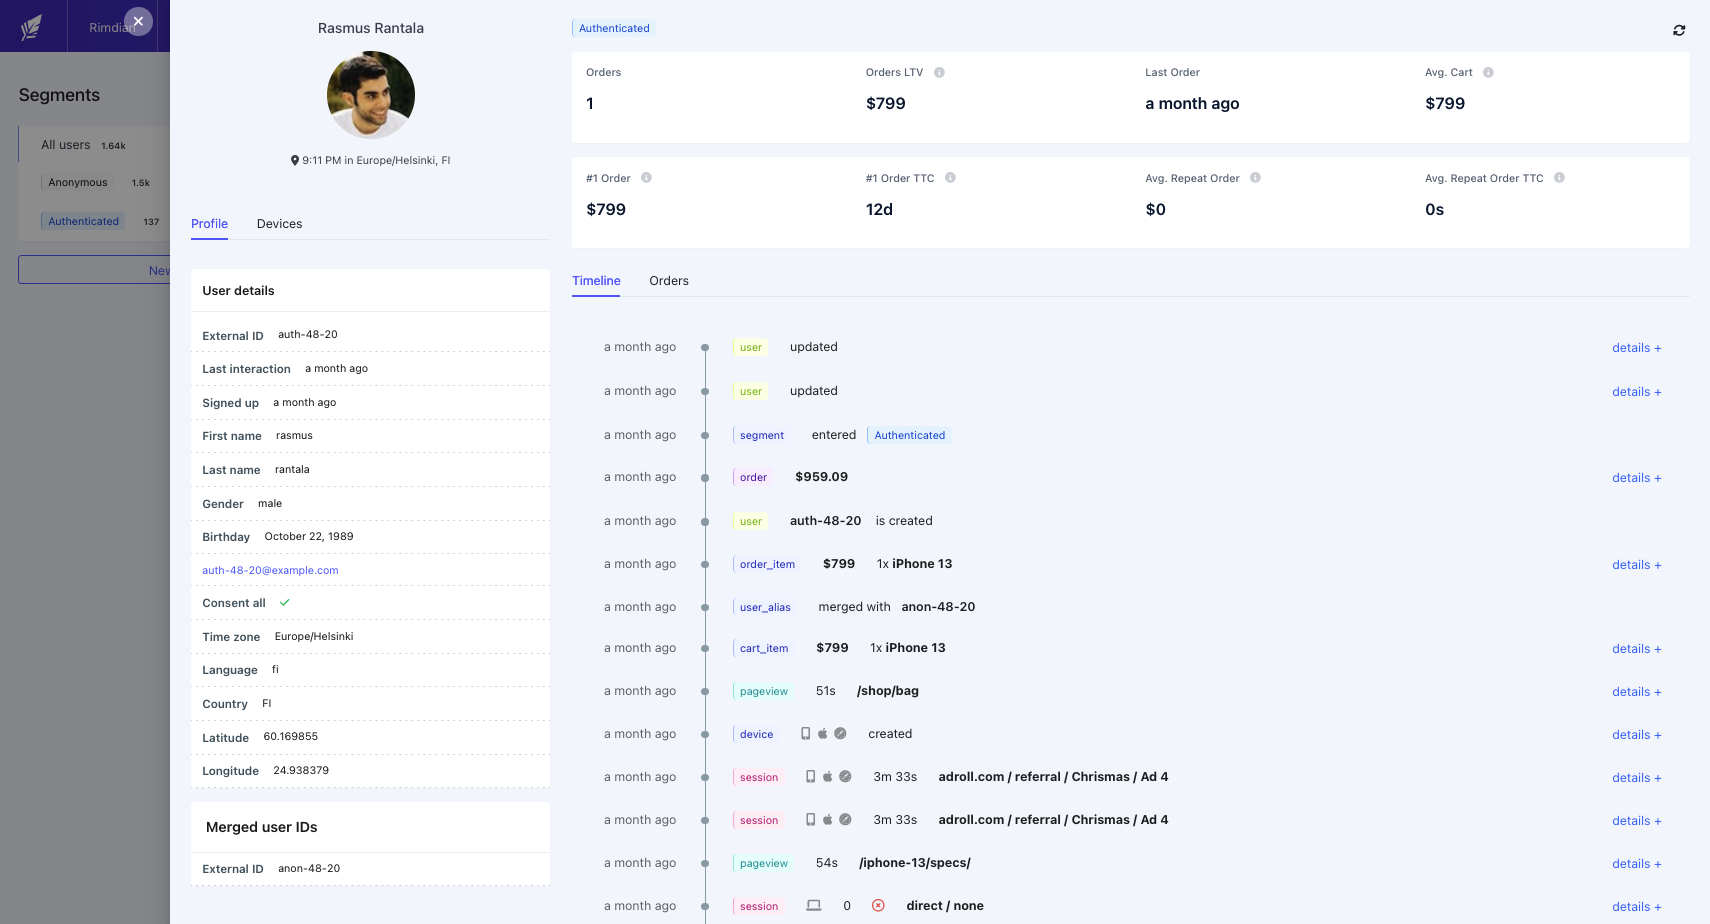Expand details for the $959.09 order
The height and width of the screenshot is (924, 1710).
[x=1636, y=477]
